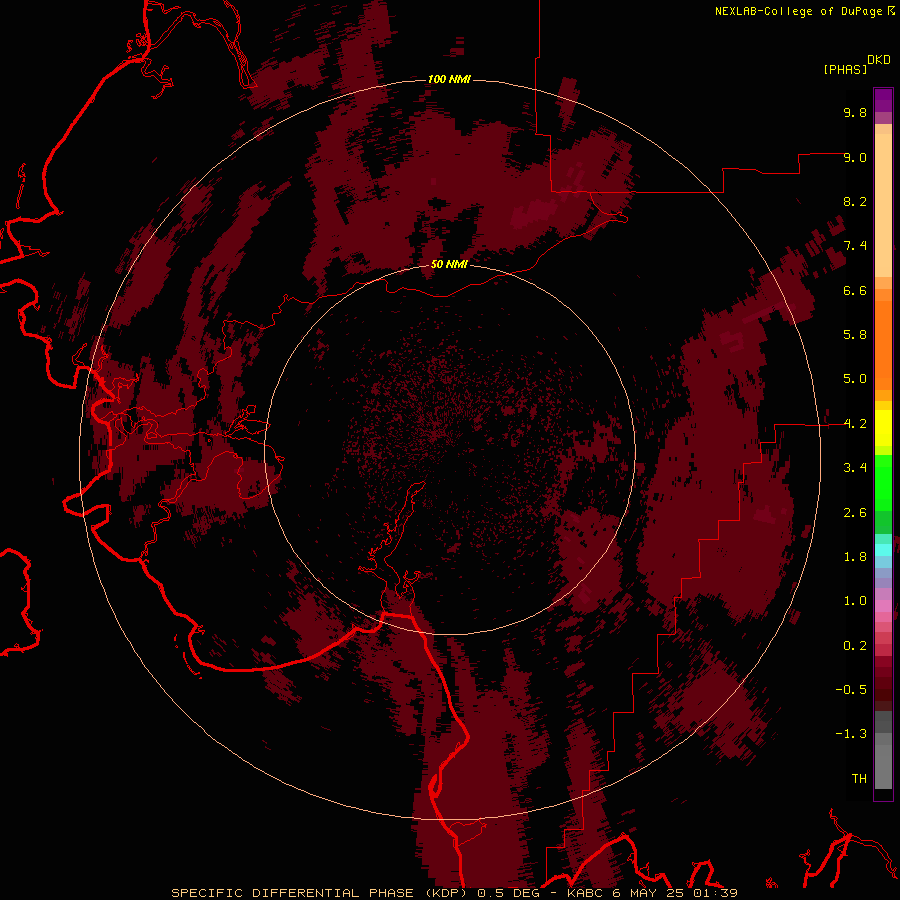Screen dimensions: 900x900
Task: Click the 1.0 legend value
Action: coord(855,601)
